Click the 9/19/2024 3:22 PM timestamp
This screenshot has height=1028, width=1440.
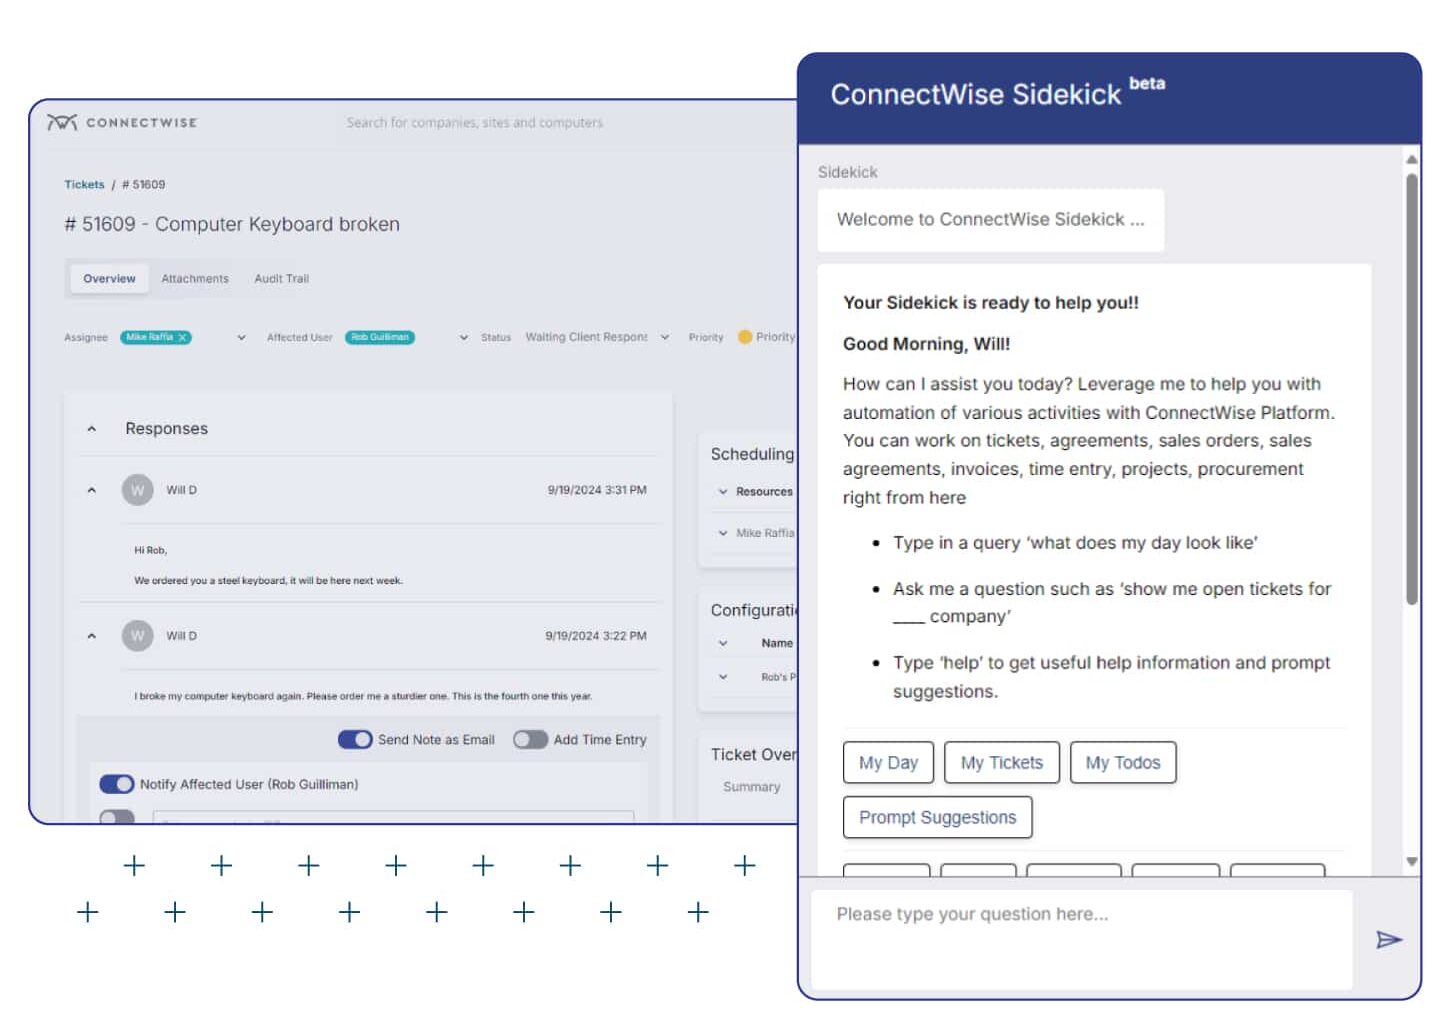[x=596, y=636]
